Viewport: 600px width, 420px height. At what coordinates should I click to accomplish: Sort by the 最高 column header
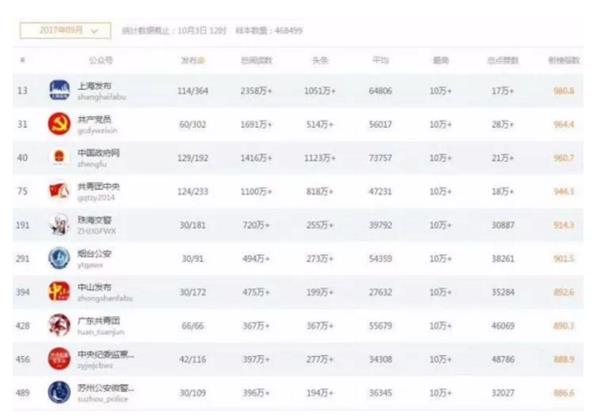[x=440, y=60]
